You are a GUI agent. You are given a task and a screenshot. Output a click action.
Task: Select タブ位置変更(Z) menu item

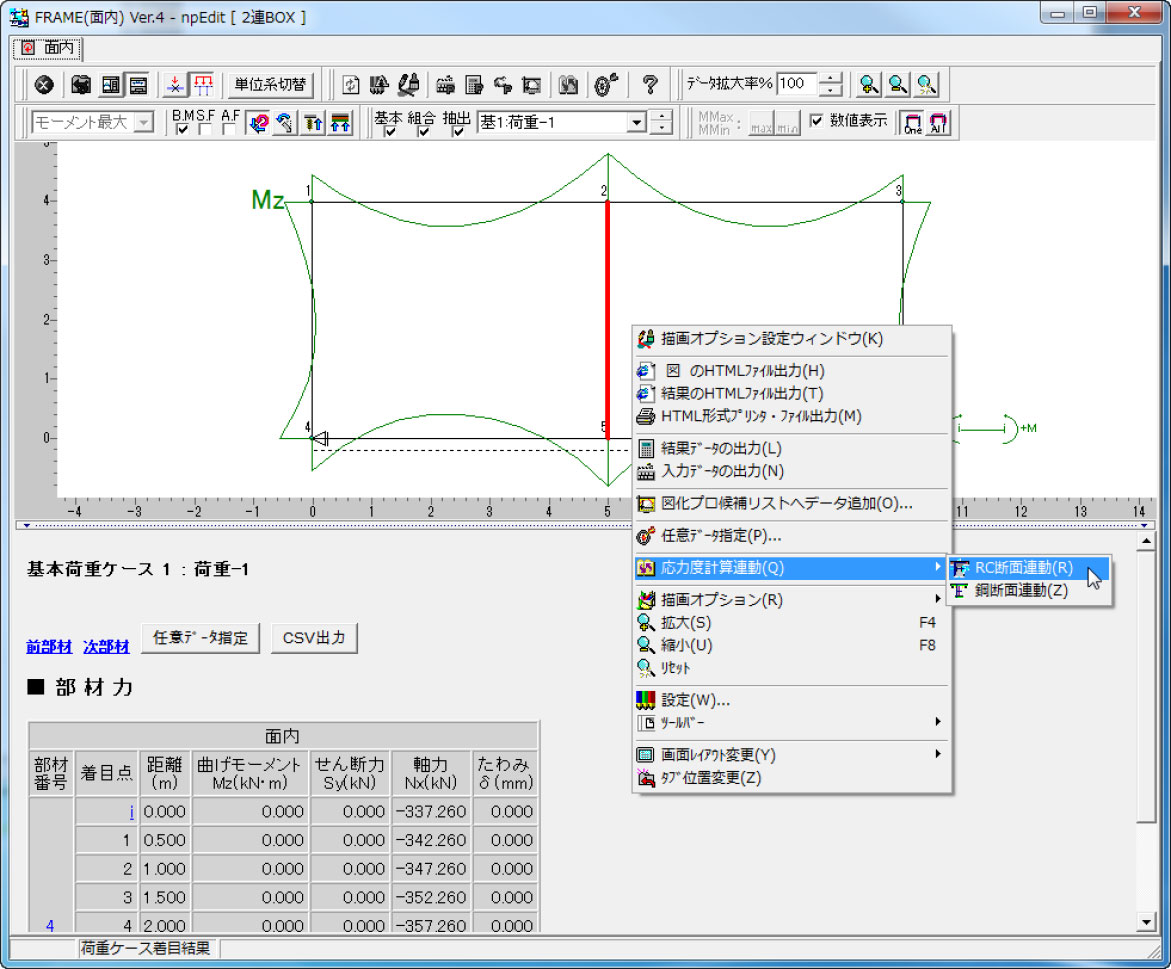pos(792,778)
